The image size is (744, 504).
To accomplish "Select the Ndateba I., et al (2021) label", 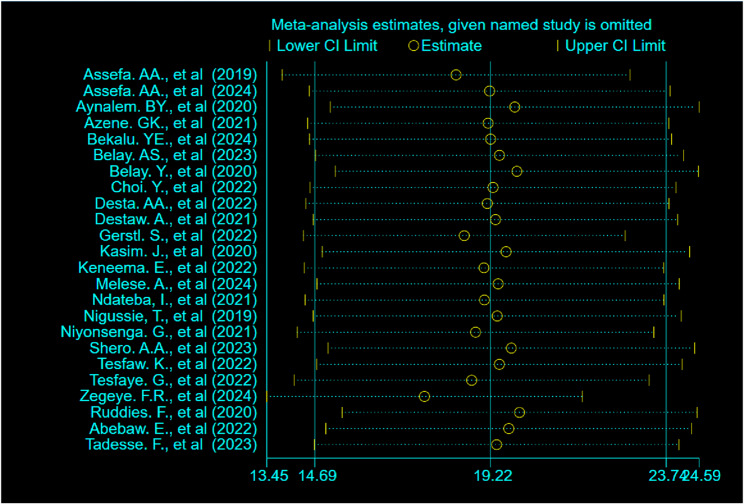I will pyautogui.click(x=170, y=300).
